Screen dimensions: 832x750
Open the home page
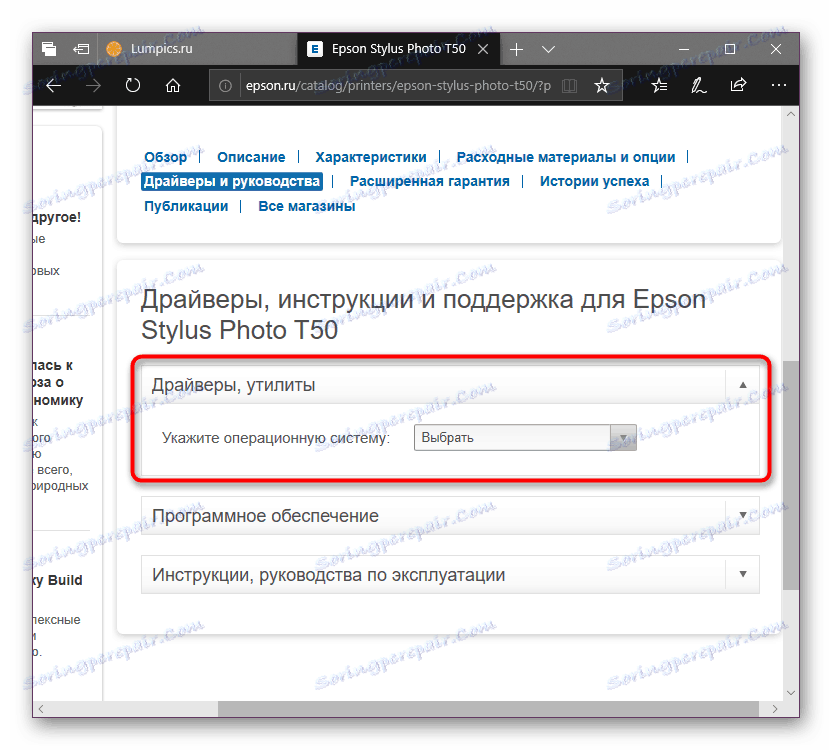point(173,85)
